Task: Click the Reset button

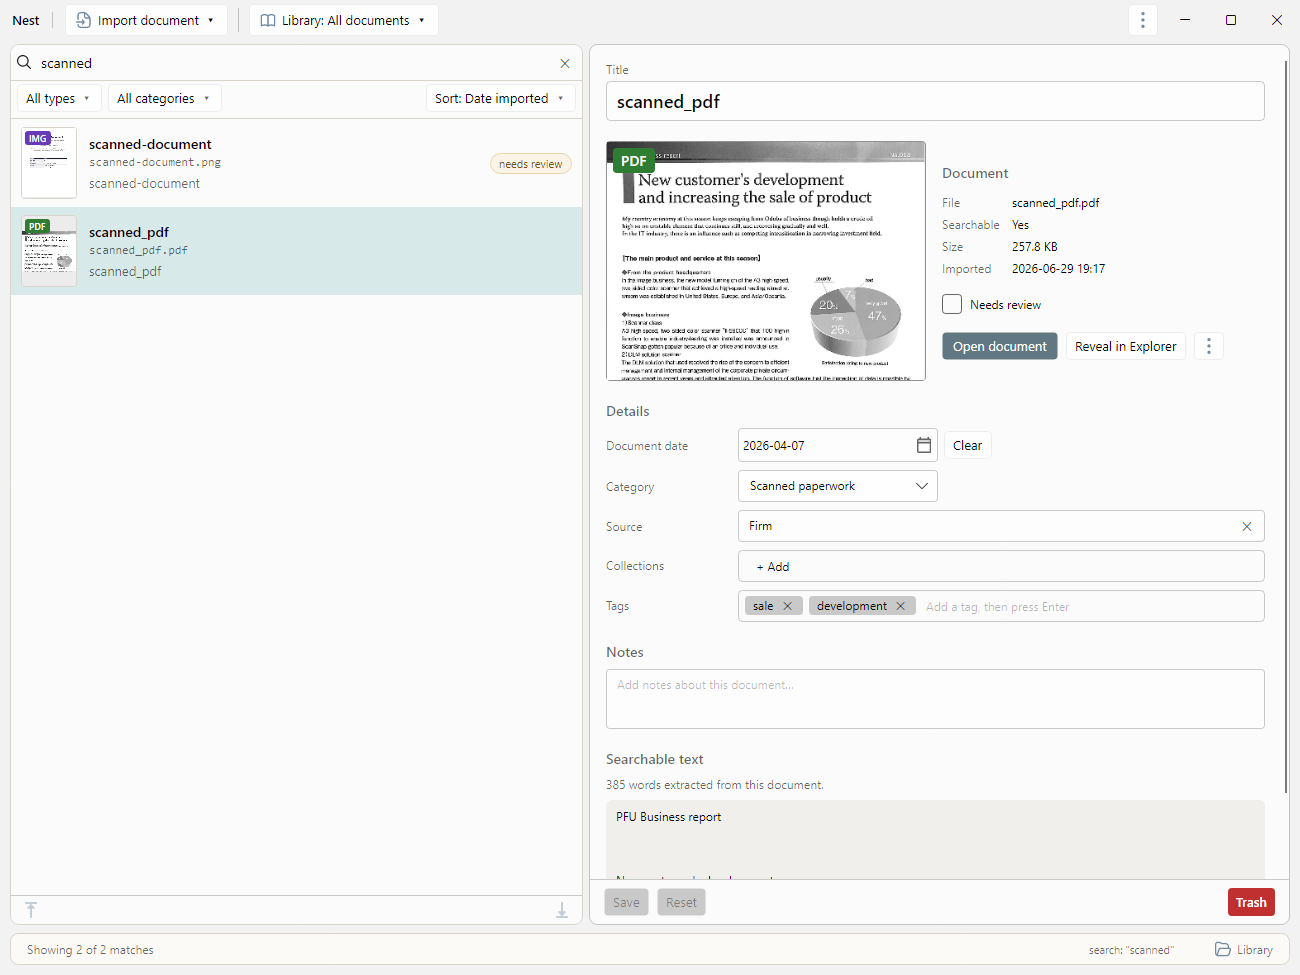Action: click(681, 902)
